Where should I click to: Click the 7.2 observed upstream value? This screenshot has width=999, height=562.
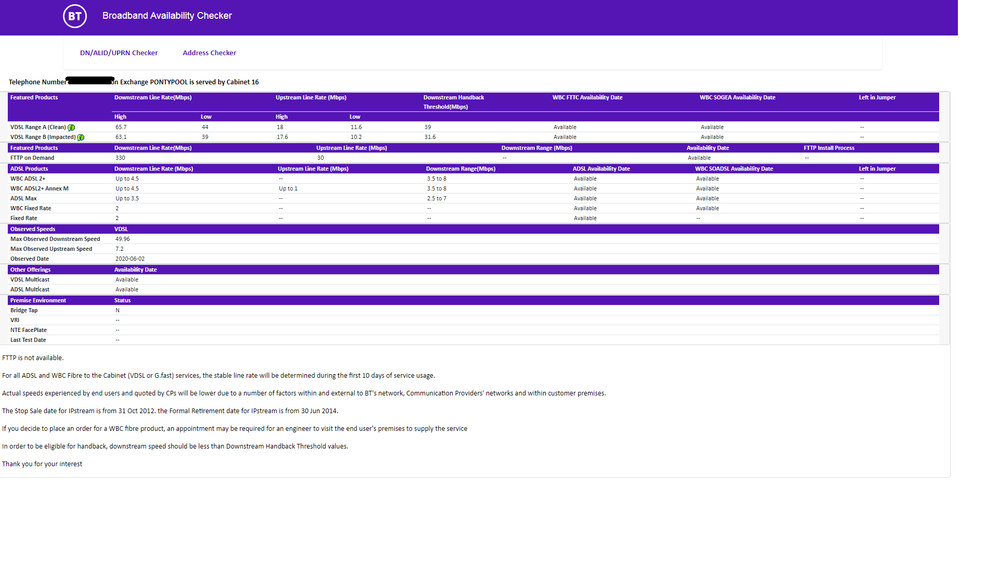[x=119, y=249]
